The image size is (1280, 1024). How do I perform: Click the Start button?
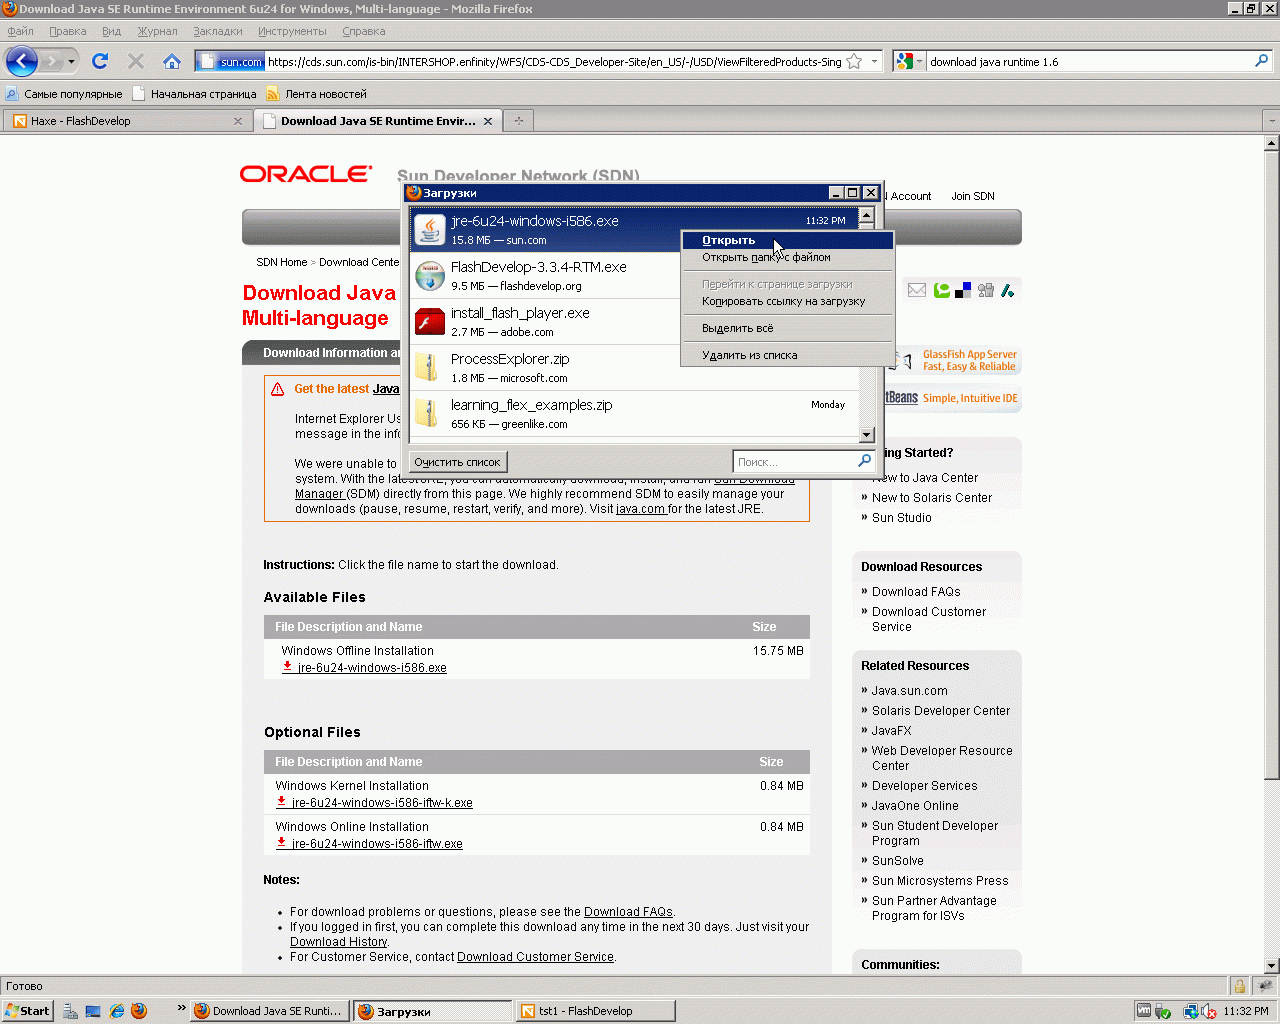tap(27, 1011)
